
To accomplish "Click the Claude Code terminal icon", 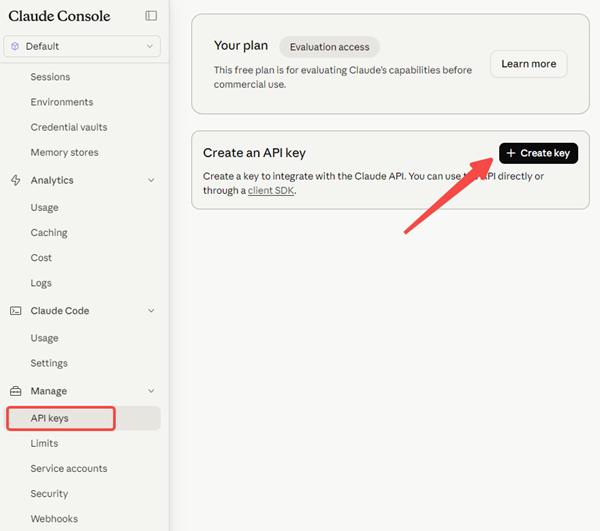I will (x=16, y=311).
